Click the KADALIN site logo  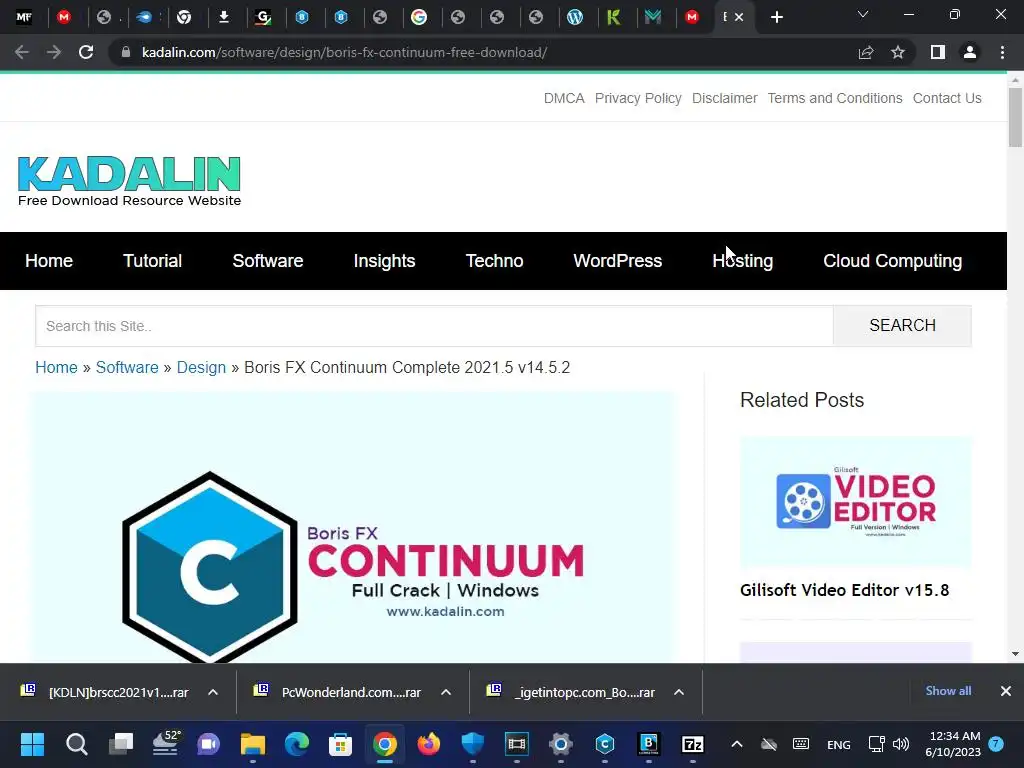pos(129,181)
